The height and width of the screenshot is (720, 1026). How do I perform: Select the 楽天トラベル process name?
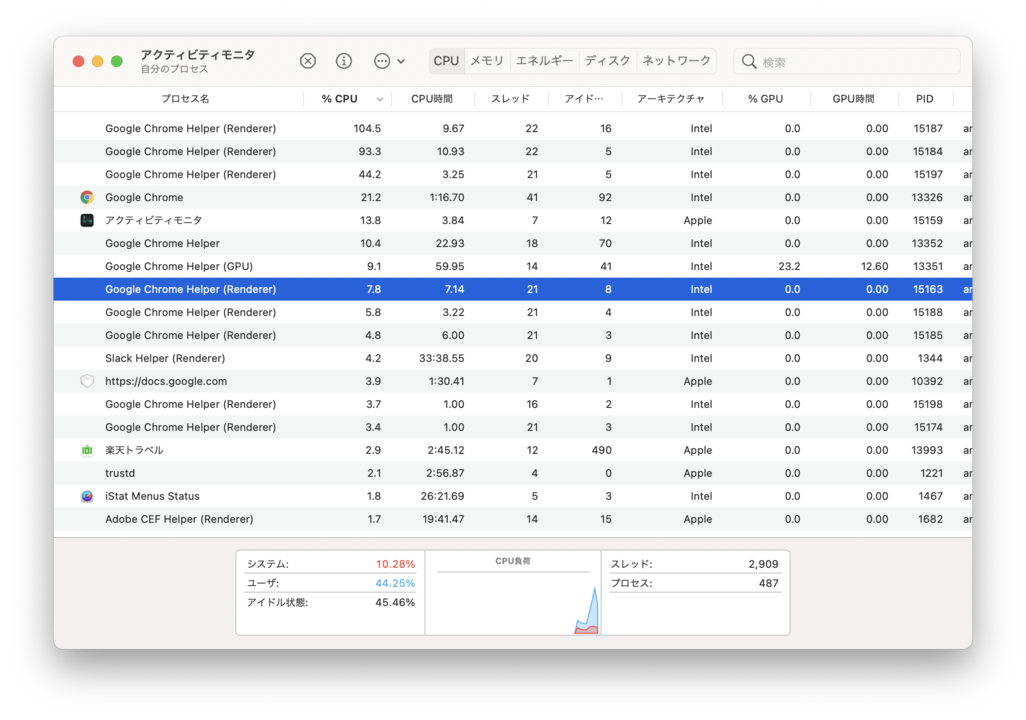(134, 450)
